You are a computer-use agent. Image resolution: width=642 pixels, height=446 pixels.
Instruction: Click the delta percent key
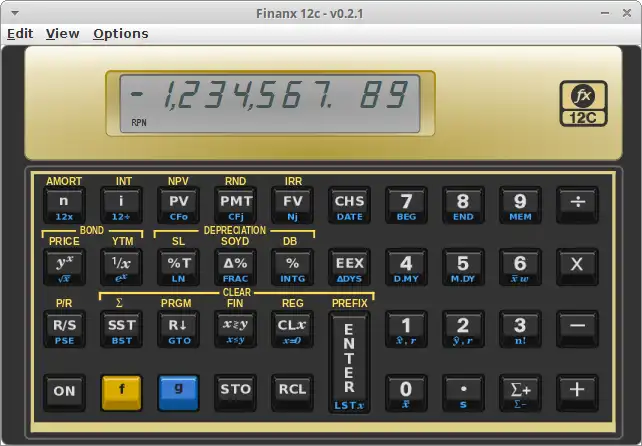pyautogui.click(x=235, y=267)
